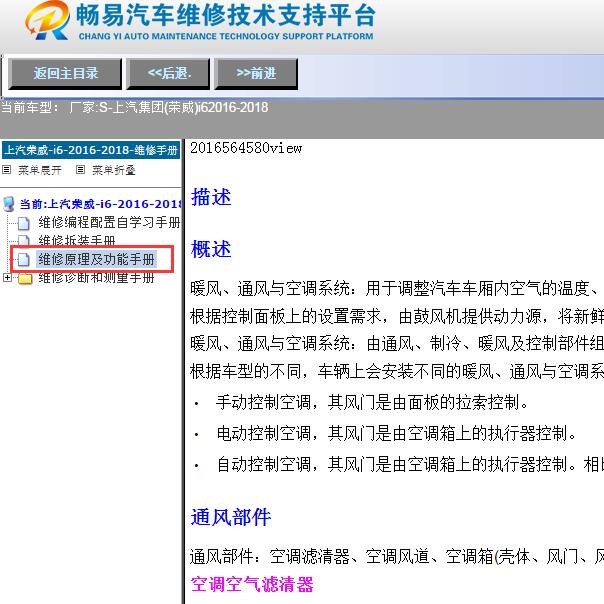The image size is (604, 604).
Task: Collapse all menus with 菜单折叠
Action: coord(114,170)
